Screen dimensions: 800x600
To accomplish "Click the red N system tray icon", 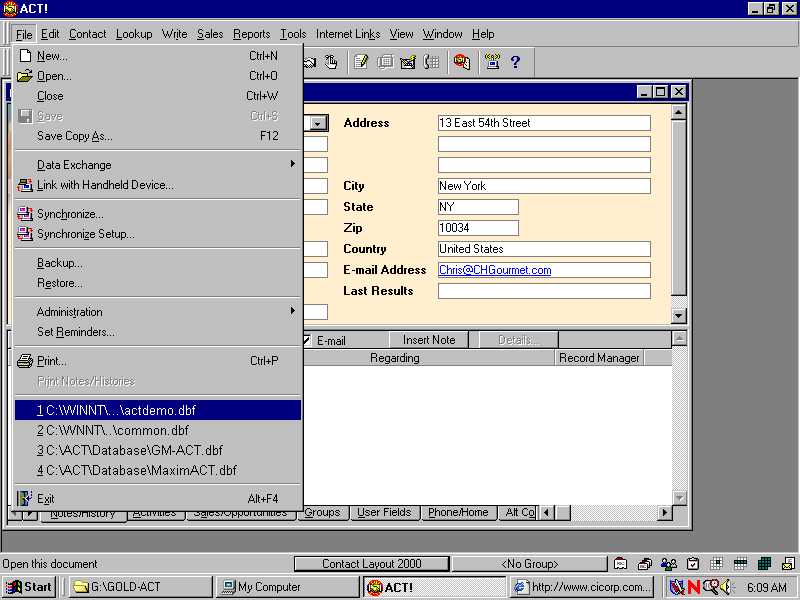I will click(x=693, y=587).
